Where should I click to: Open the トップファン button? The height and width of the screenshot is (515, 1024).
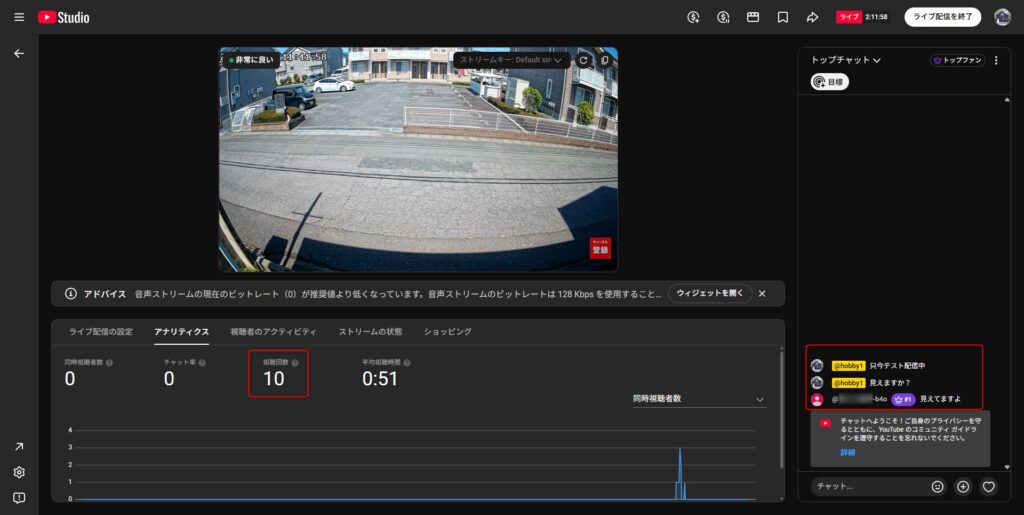point(958,60)
